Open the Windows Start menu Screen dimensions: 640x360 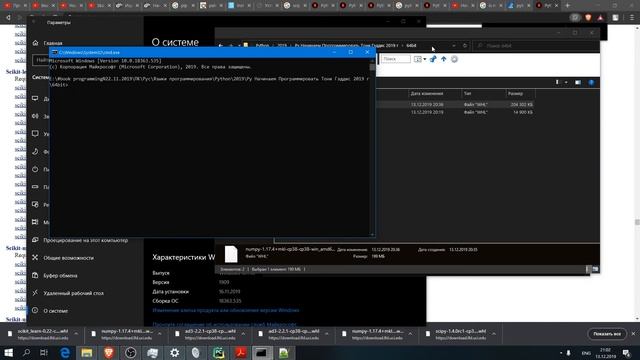[x=8, y=353]
